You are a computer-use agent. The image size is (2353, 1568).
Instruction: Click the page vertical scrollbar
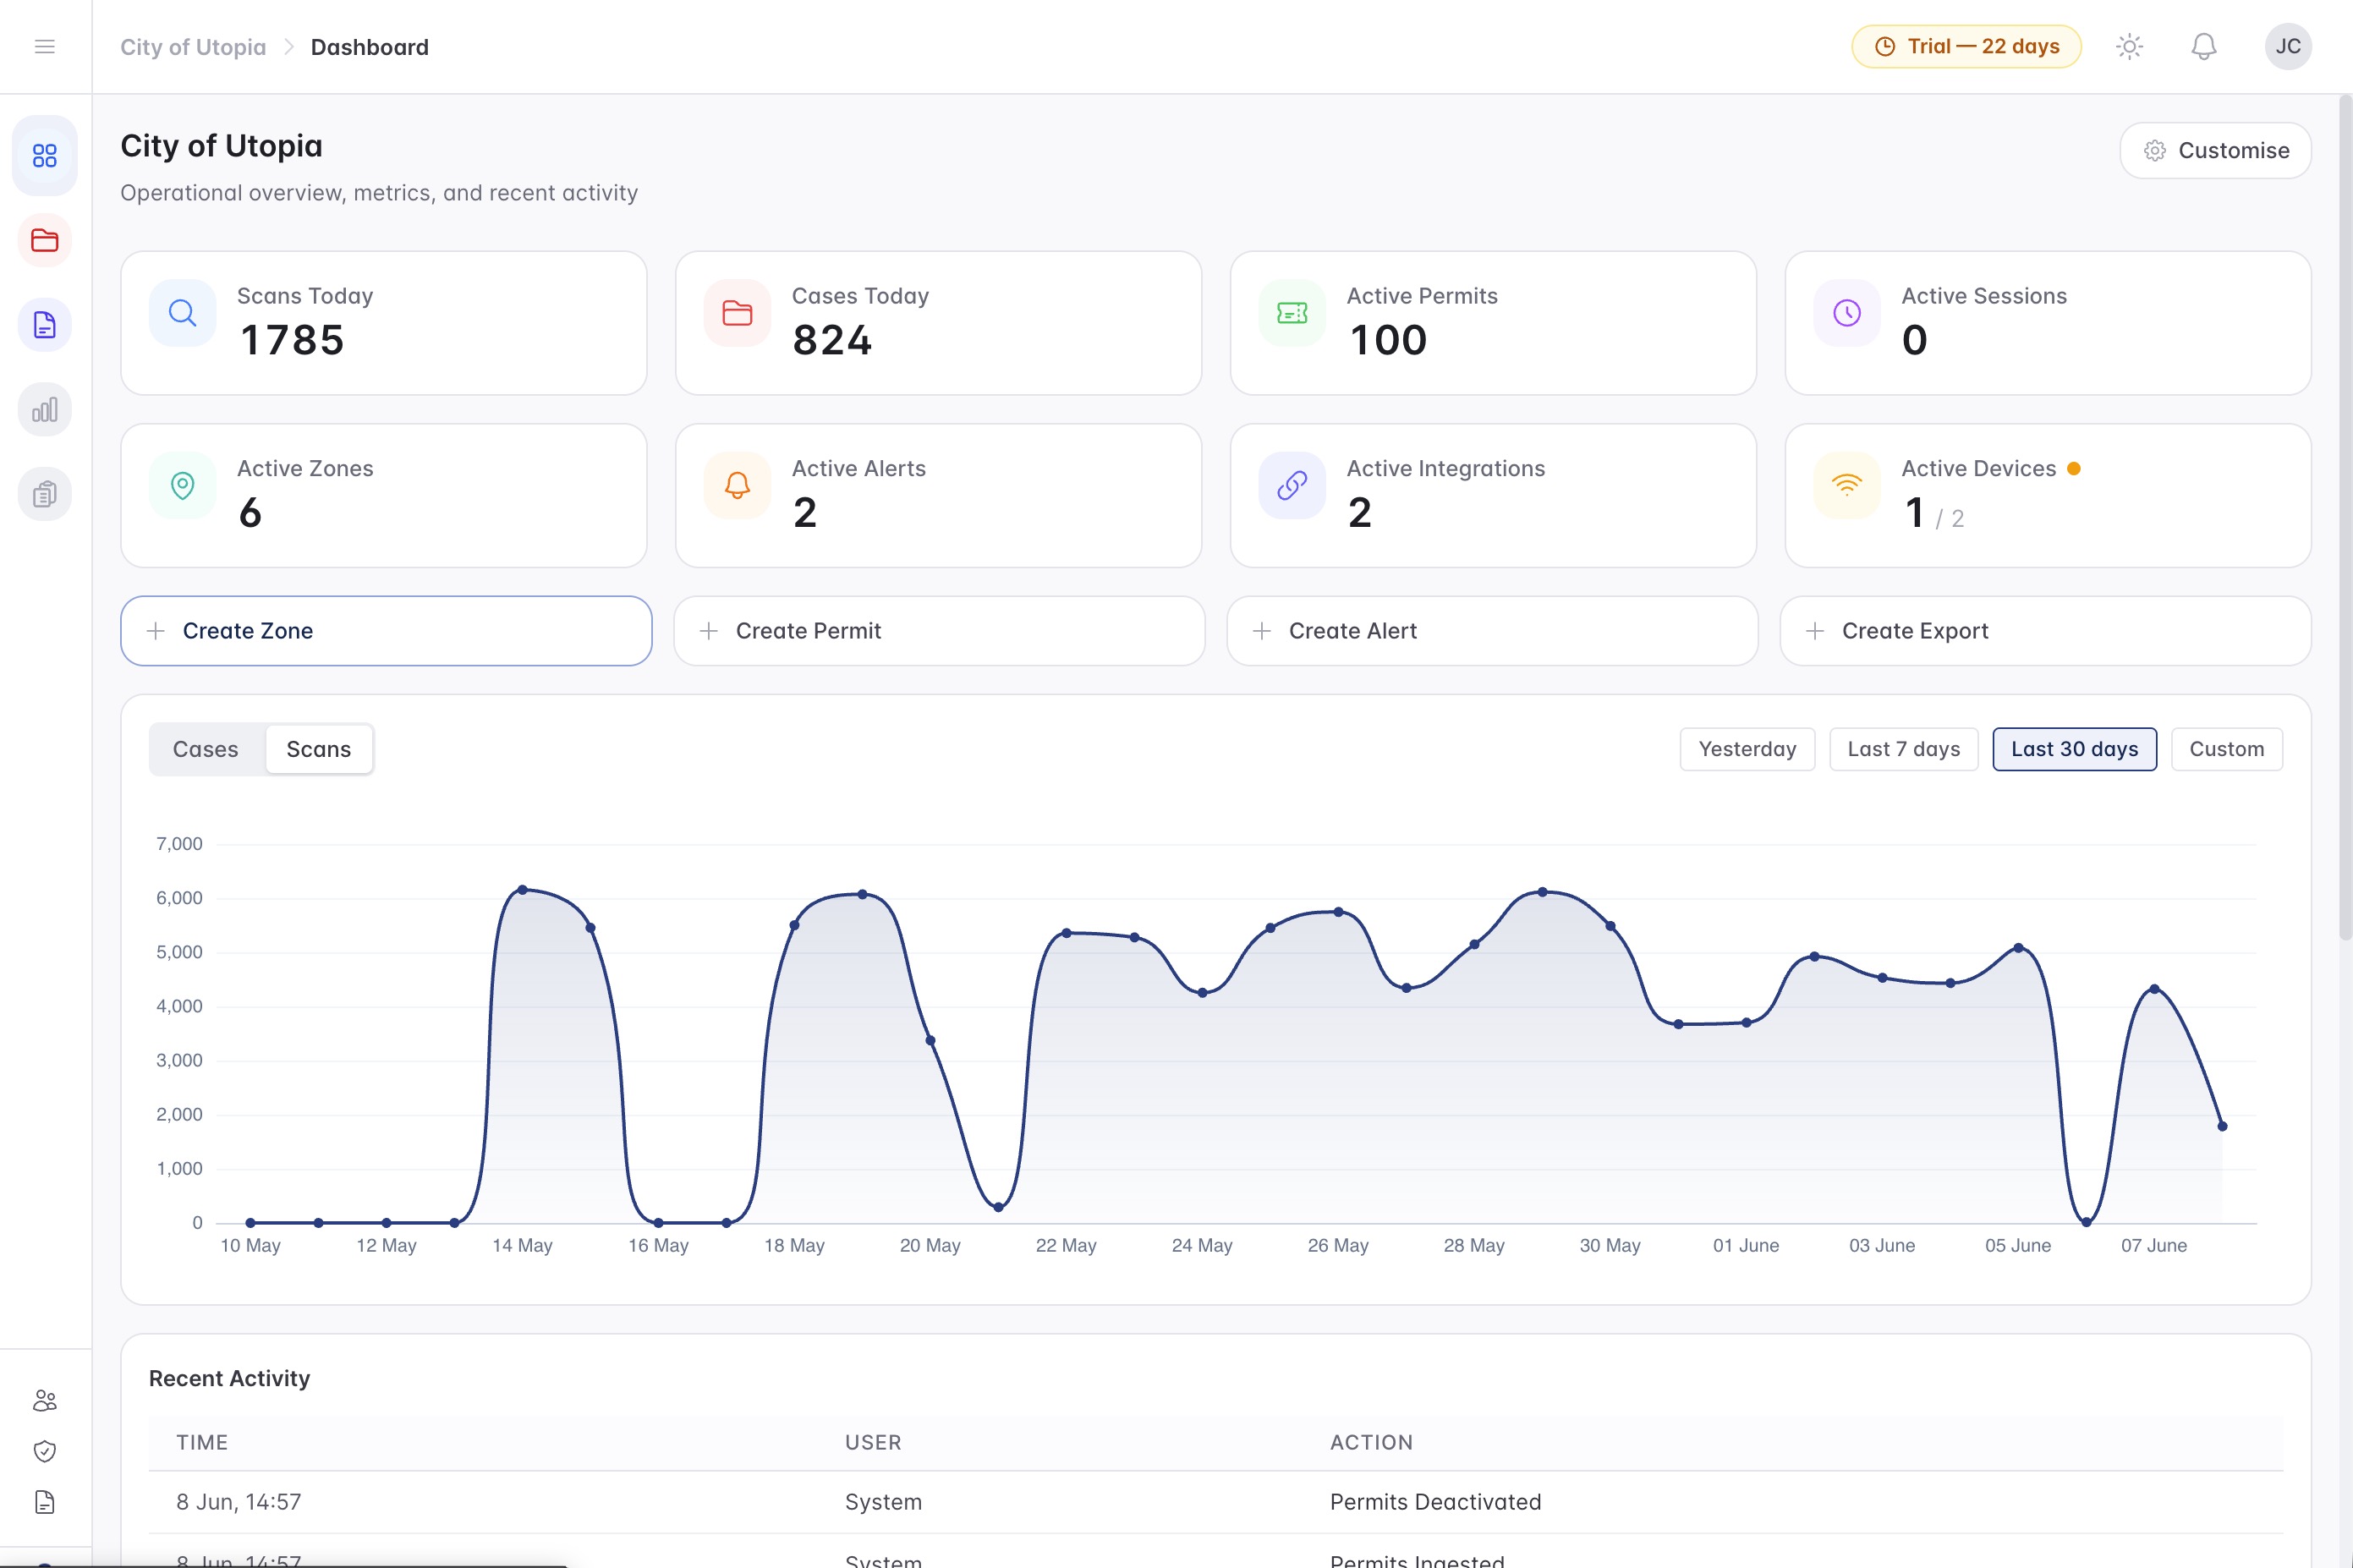click(x=2345, y=517)
